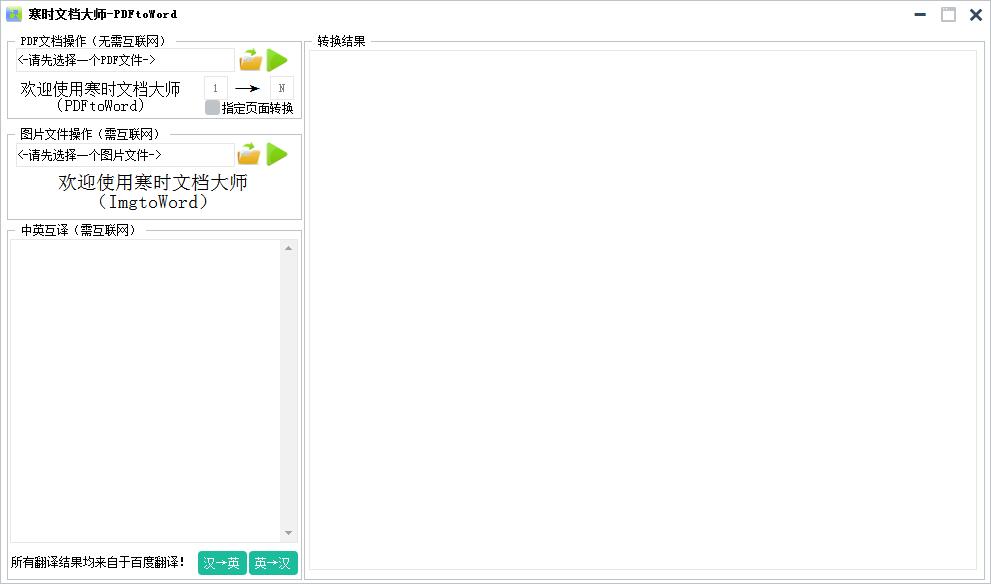The width and height of the screenshot is (991, 584).
Task: Click inside the 中英互译 text area
Action: 145,391
